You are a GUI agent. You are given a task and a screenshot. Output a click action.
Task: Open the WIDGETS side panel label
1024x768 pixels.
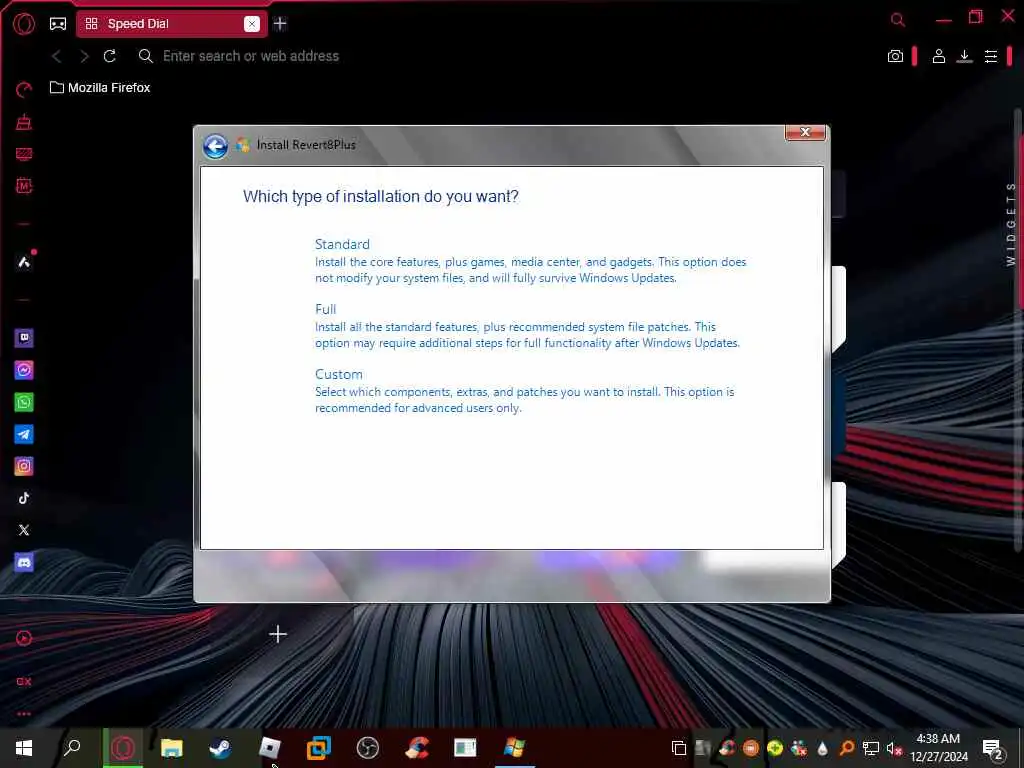(x=1011, y=224)
